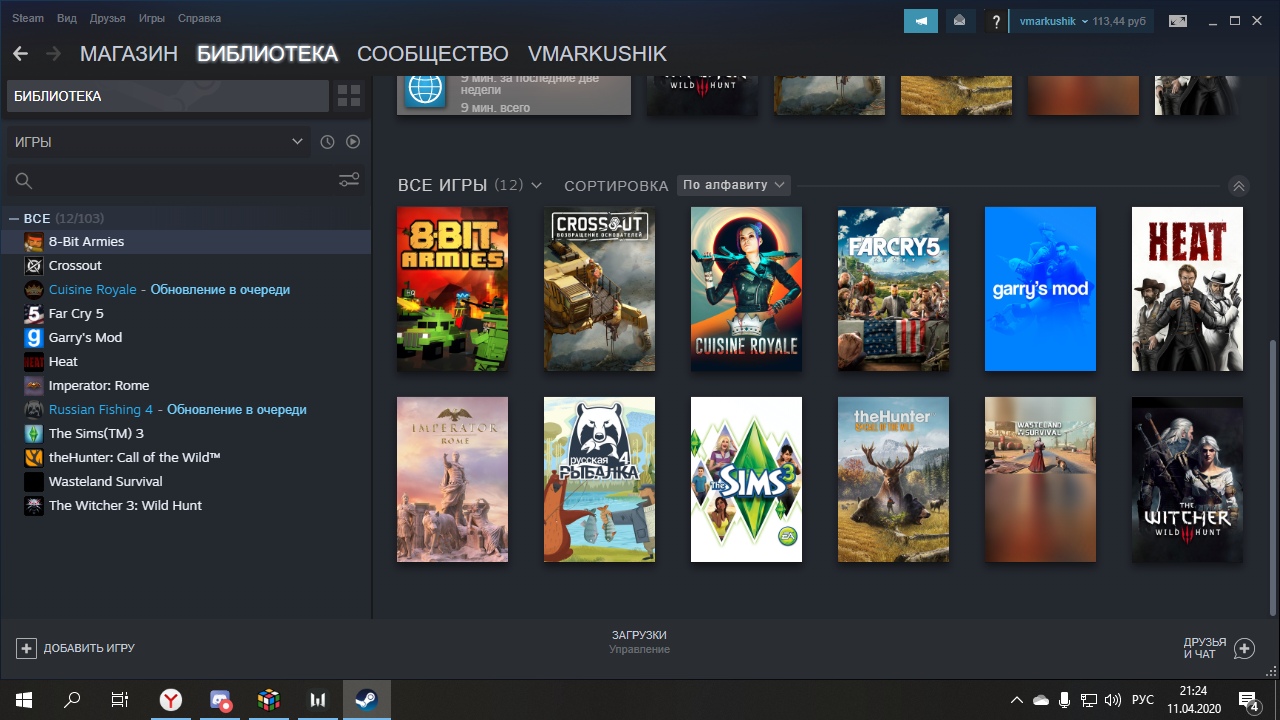Open Yandex browser from taskbar
Screen dimensions: 1280x720
pyautogui.click(x=172, y=700)
